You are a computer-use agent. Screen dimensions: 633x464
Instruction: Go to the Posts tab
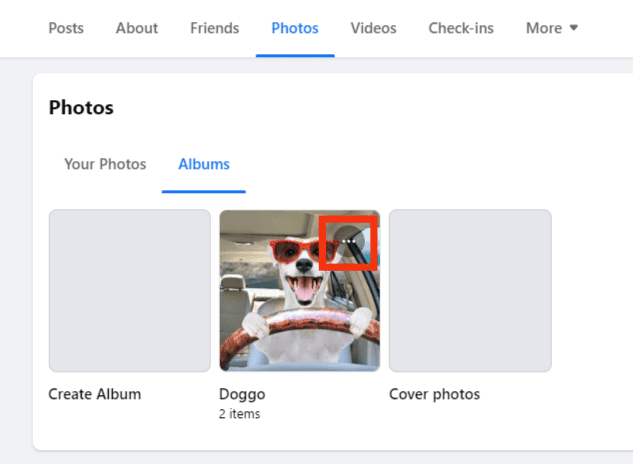[66, 28]
